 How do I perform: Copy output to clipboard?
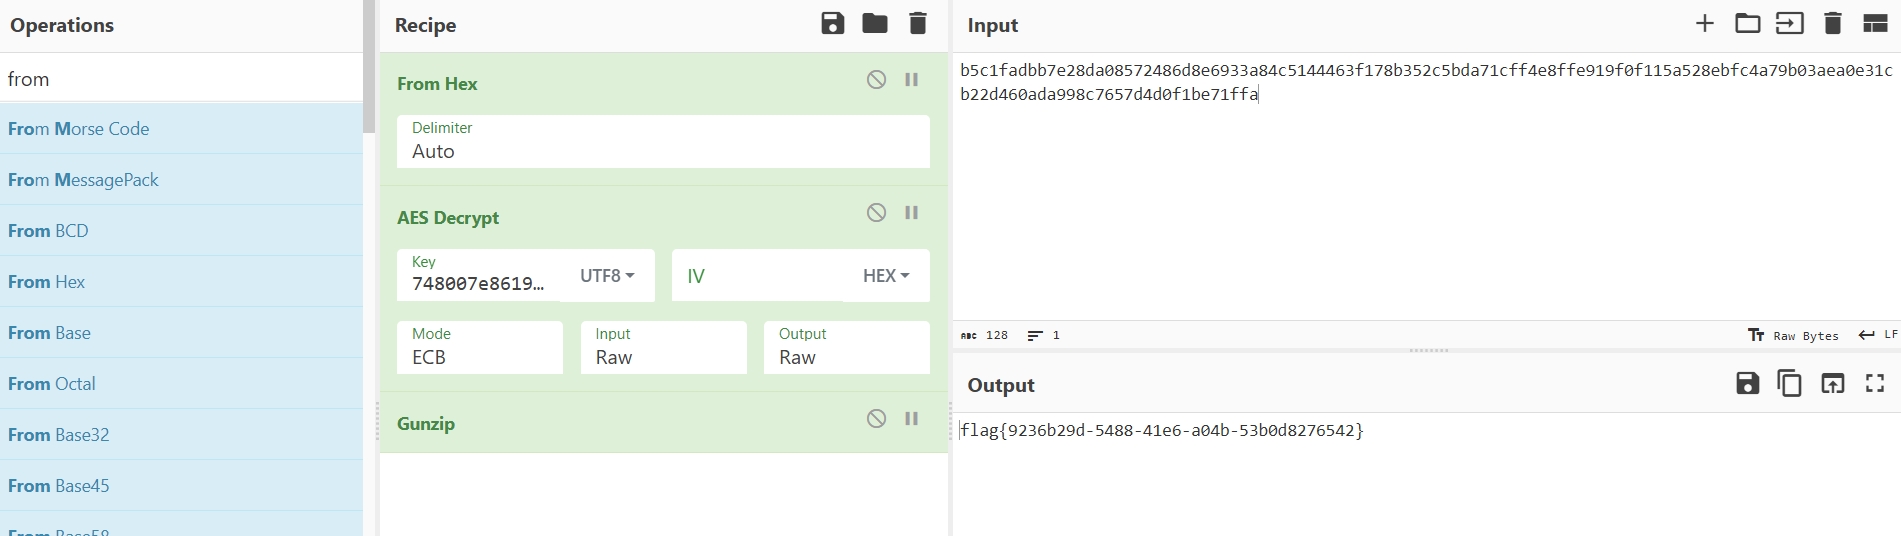[1789, 383]
